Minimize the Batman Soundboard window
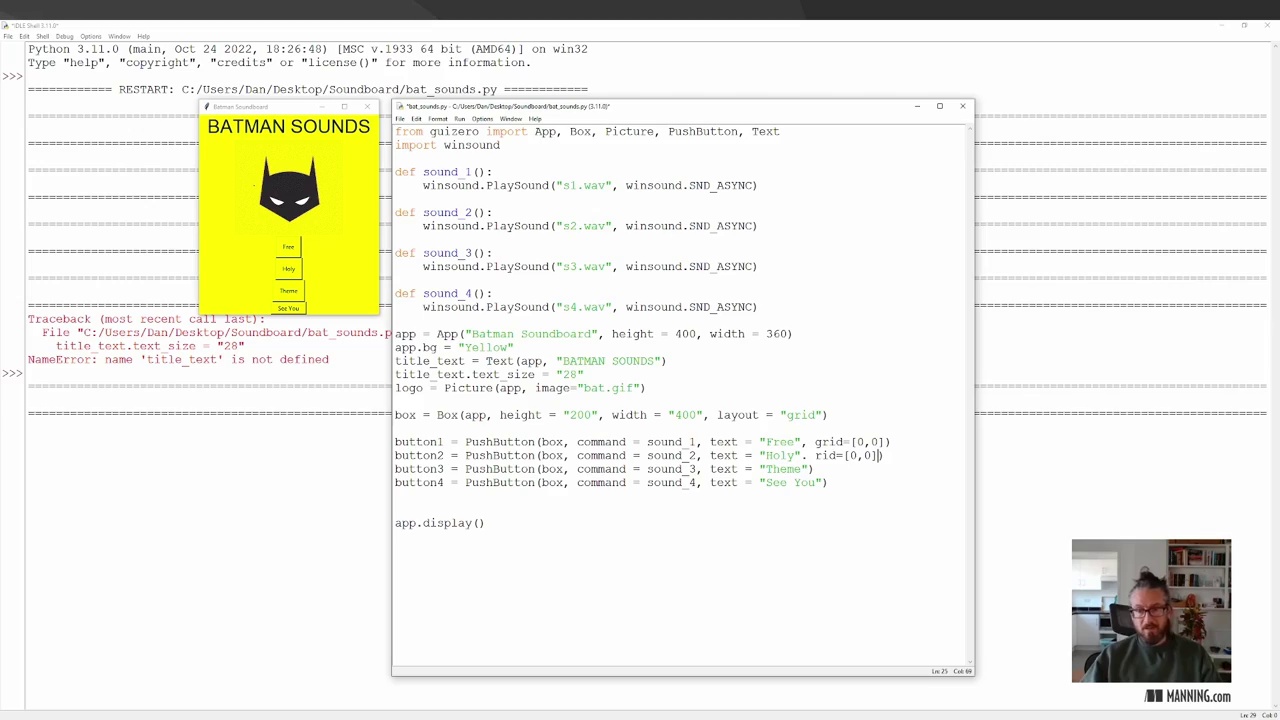1280x720 pixels. [x=322, y=107]
